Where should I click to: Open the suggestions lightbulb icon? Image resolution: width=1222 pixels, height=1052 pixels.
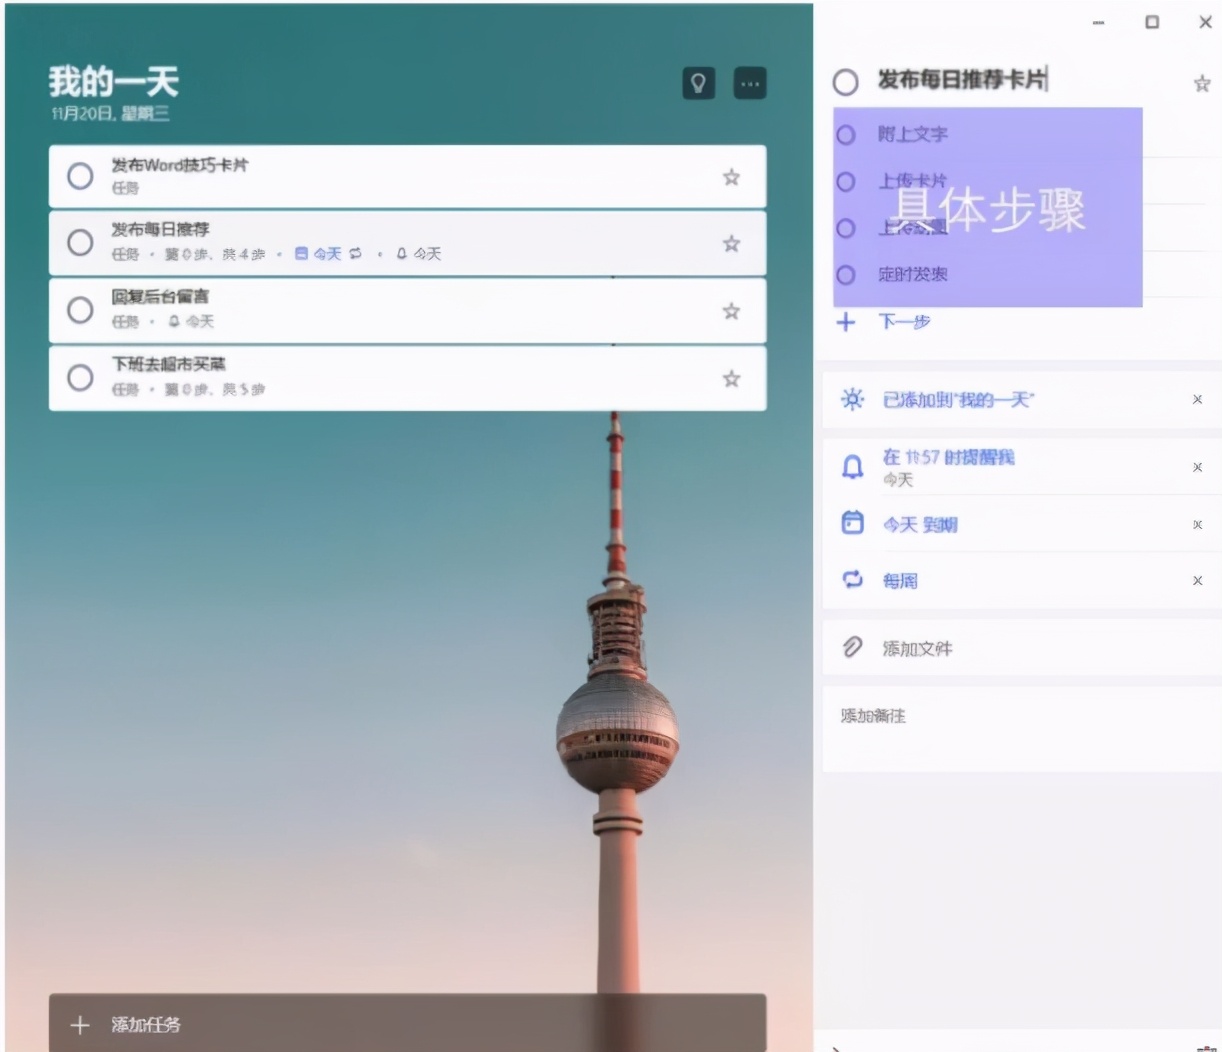pyautogui.click(x=699, y=83)
